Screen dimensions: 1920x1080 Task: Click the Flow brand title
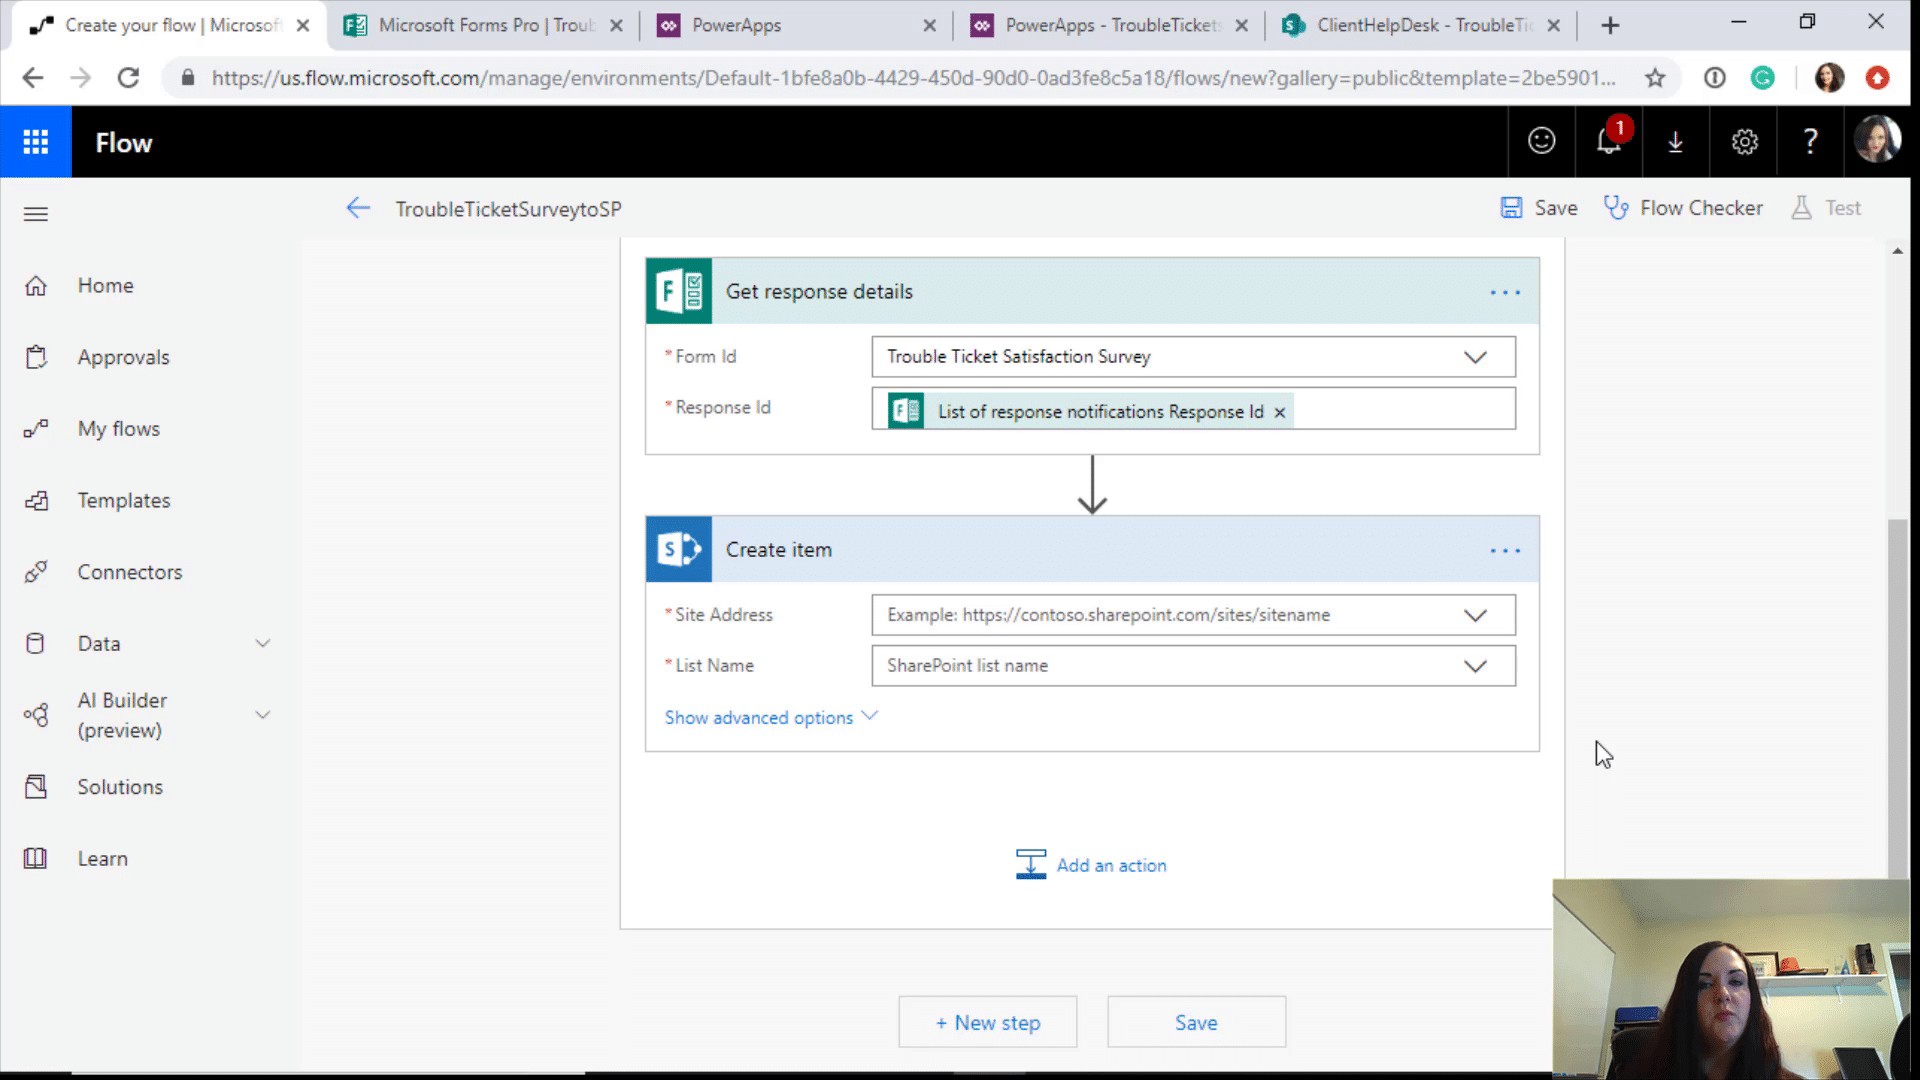pyautogui.click(x=124, y=143)
